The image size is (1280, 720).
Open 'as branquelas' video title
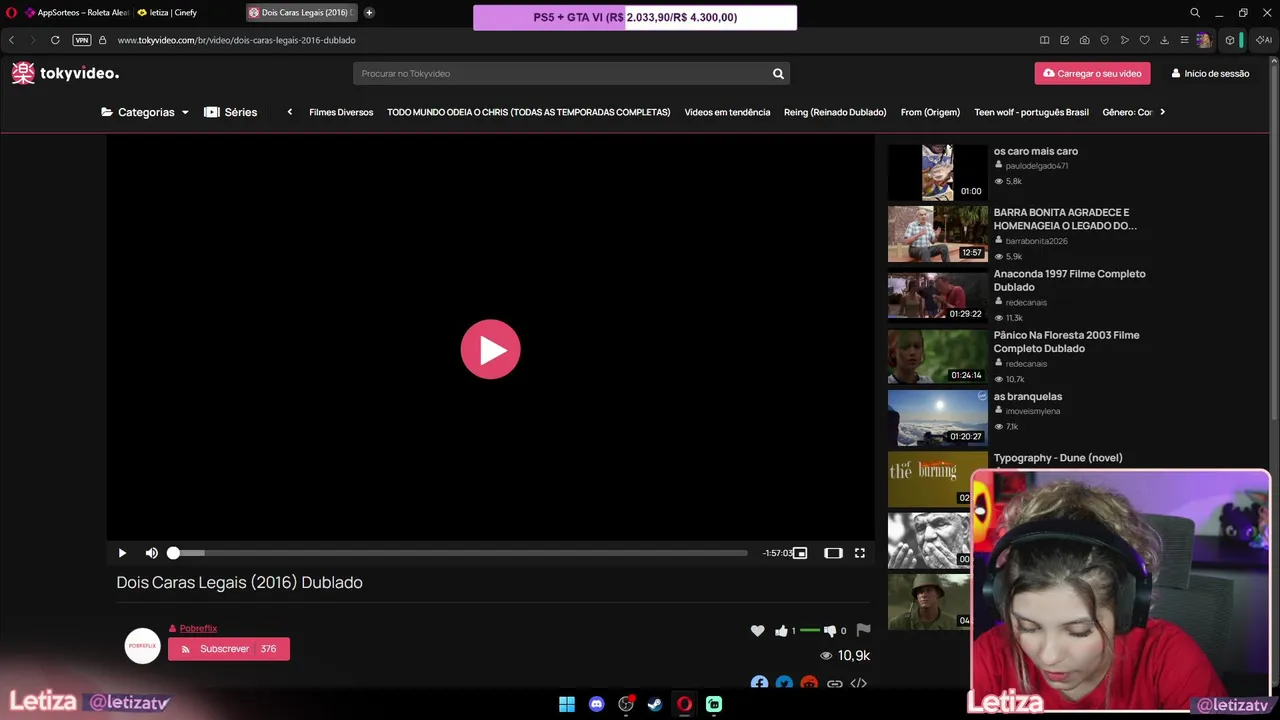point(1028,397)
